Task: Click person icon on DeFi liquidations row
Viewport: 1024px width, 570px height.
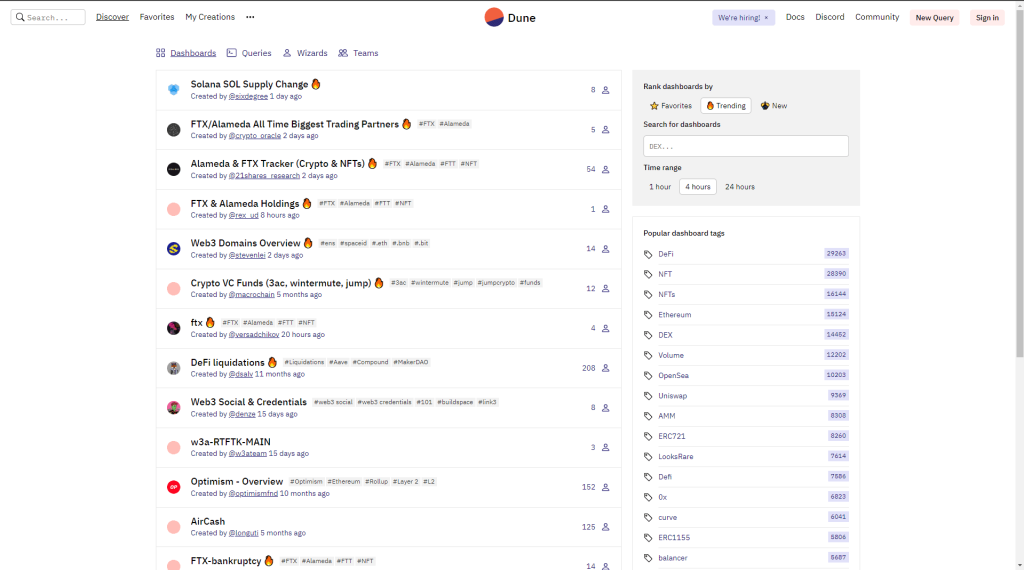Action: [605, 368]
